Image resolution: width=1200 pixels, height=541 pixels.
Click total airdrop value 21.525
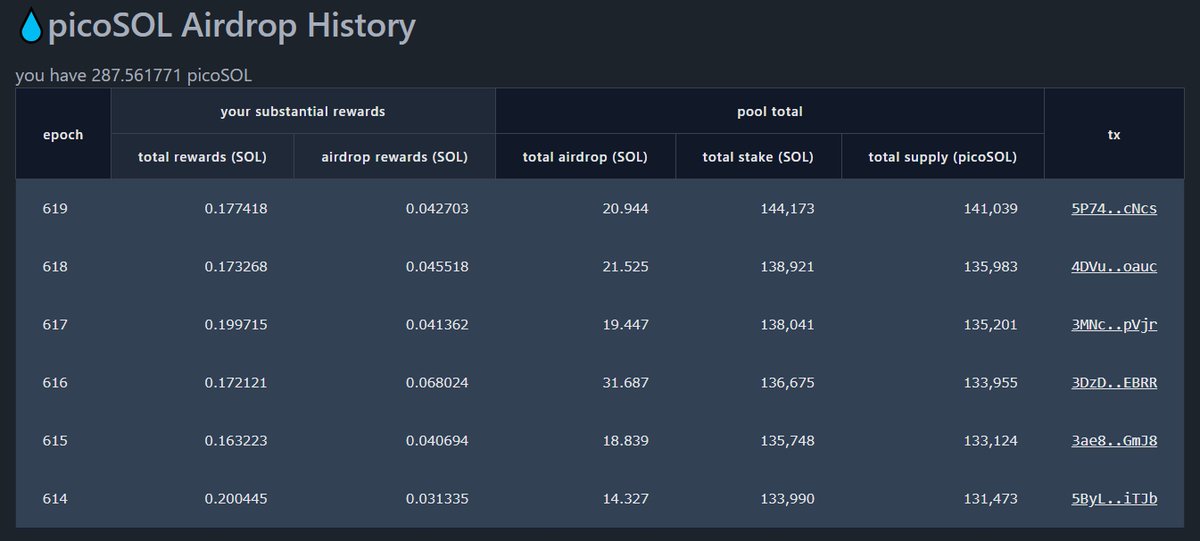[x=626, y=267]
